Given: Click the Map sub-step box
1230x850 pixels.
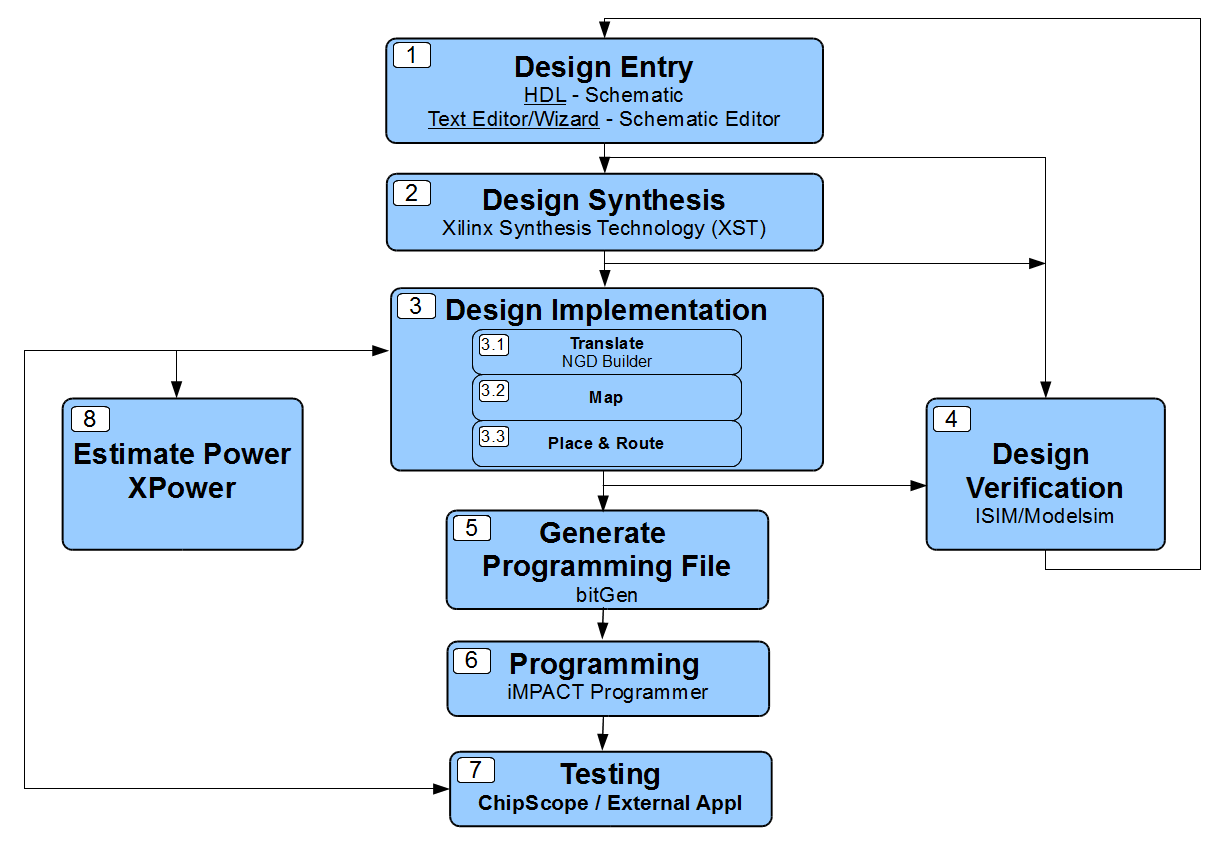Looking at the screenshot, I should [x=606, y=398].
